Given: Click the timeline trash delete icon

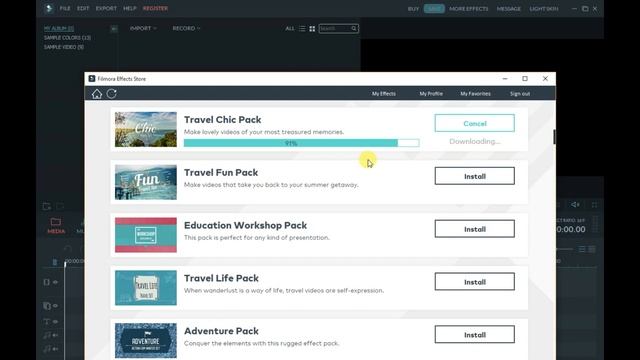Looking at the screenshot, I should 55,262.
